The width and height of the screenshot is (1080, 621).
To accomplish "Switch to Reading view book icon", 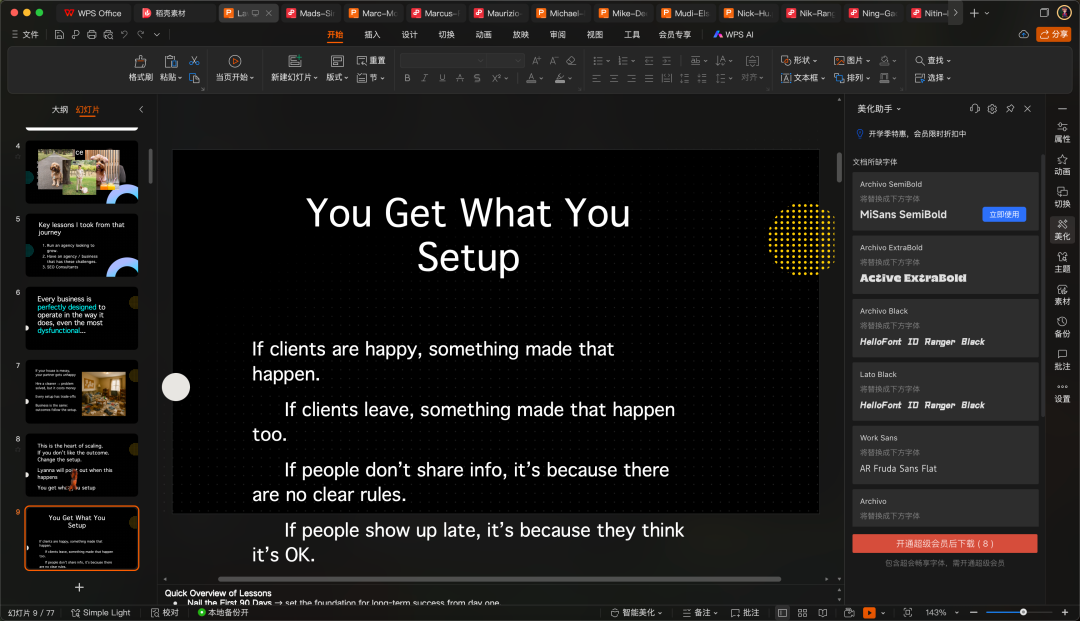I will (822, 613).
